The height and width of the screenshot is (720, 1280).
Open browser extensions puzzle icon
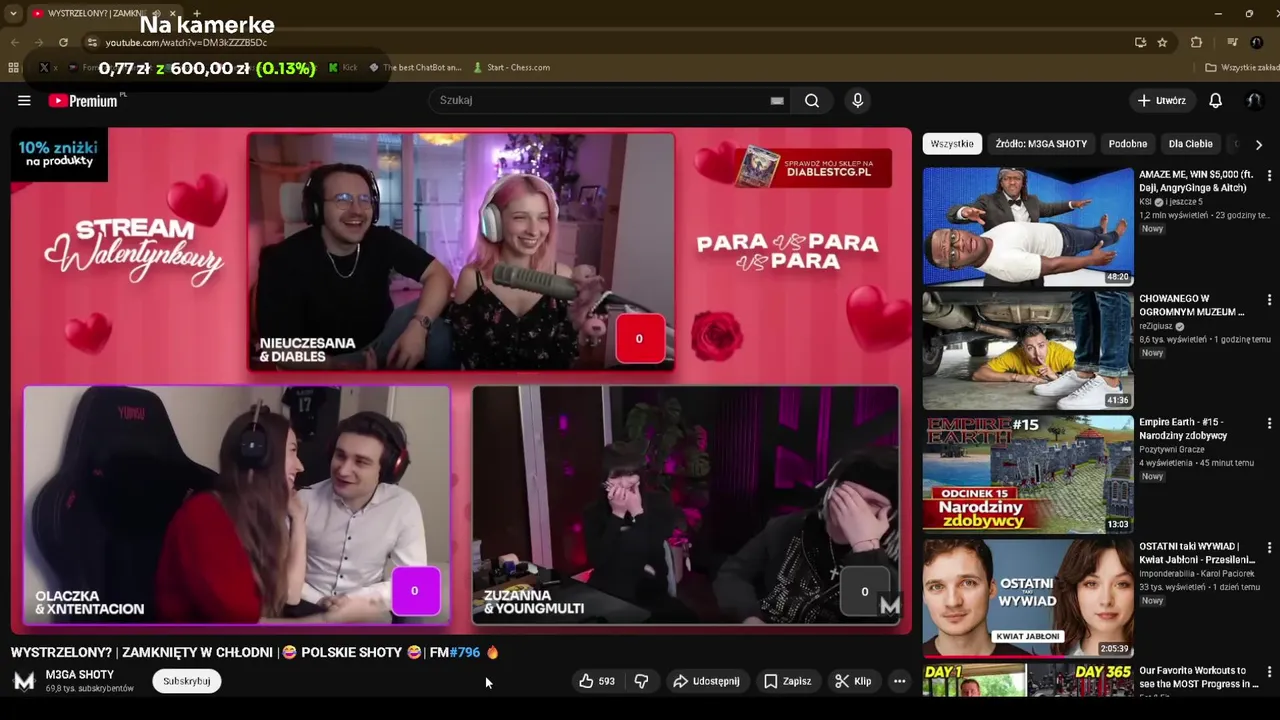pyautogui.click(x=1196, y=42)
